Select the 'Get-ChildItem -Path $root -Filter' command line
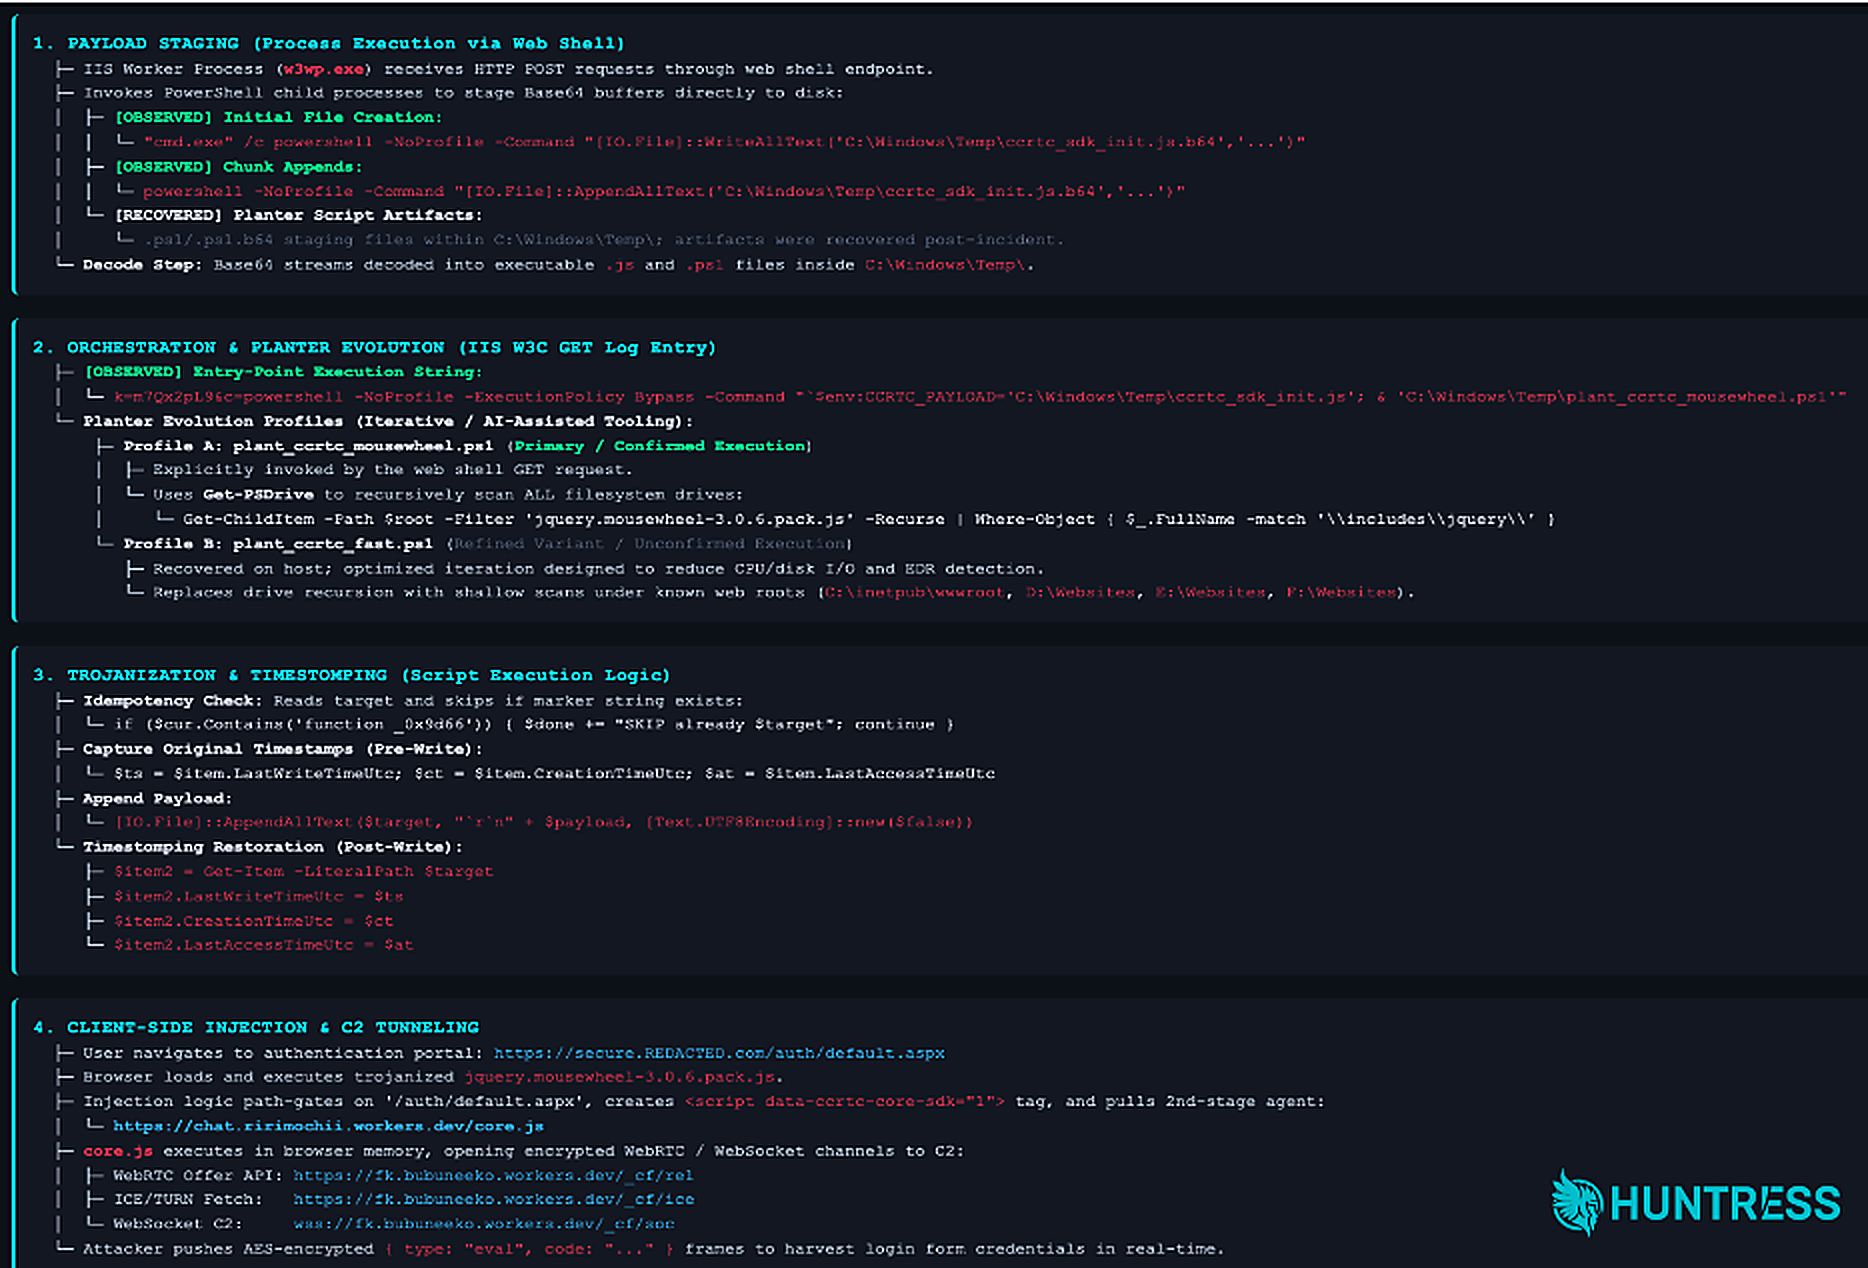 click(869, 519)
